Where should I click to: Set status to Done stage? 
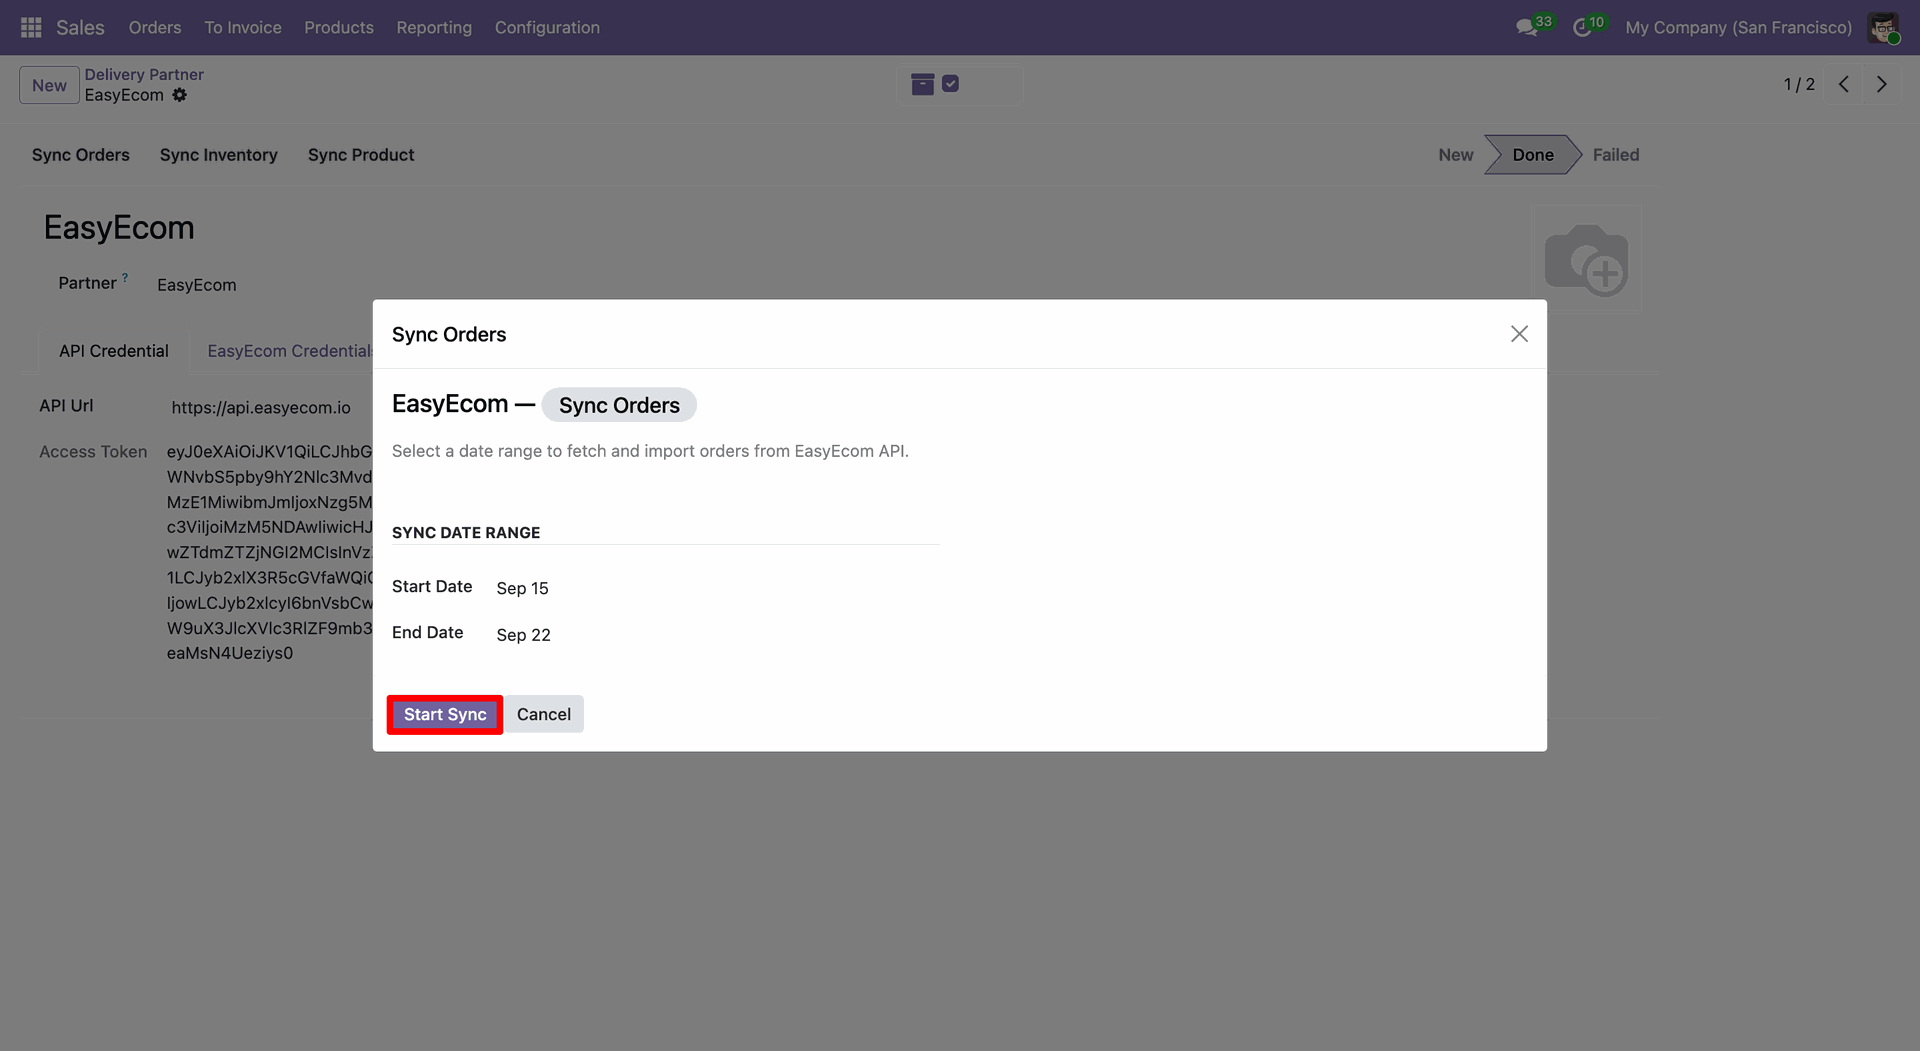coord(1533,155)
